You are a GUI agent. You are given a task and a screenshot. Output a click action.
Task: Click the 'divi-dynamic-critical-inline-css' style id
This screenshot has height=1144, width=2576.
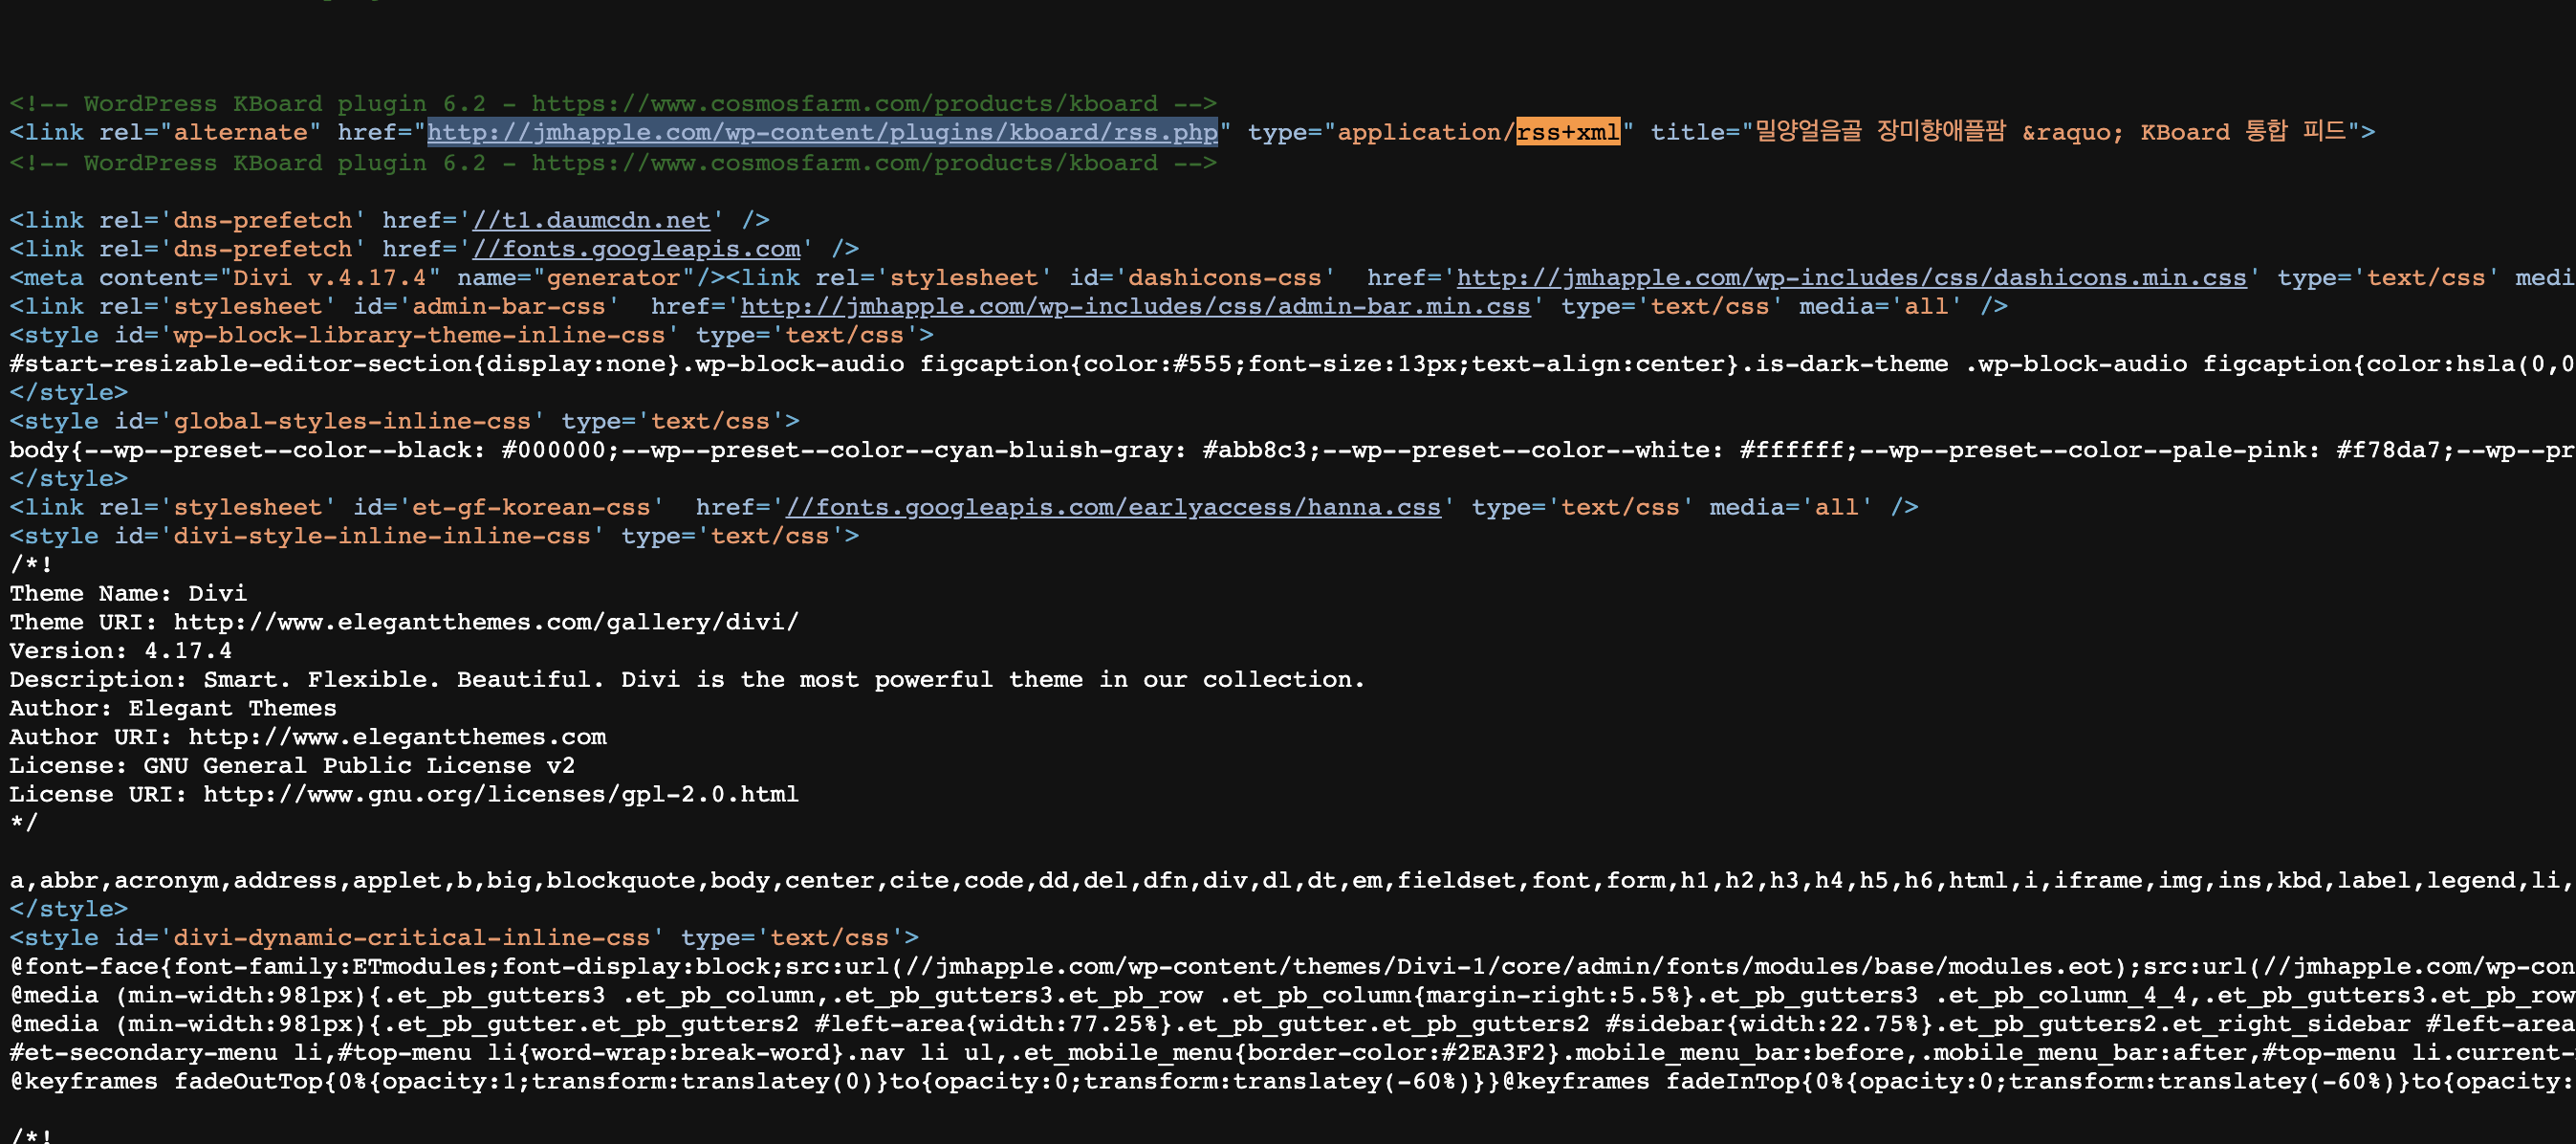(x=411, y=938)
